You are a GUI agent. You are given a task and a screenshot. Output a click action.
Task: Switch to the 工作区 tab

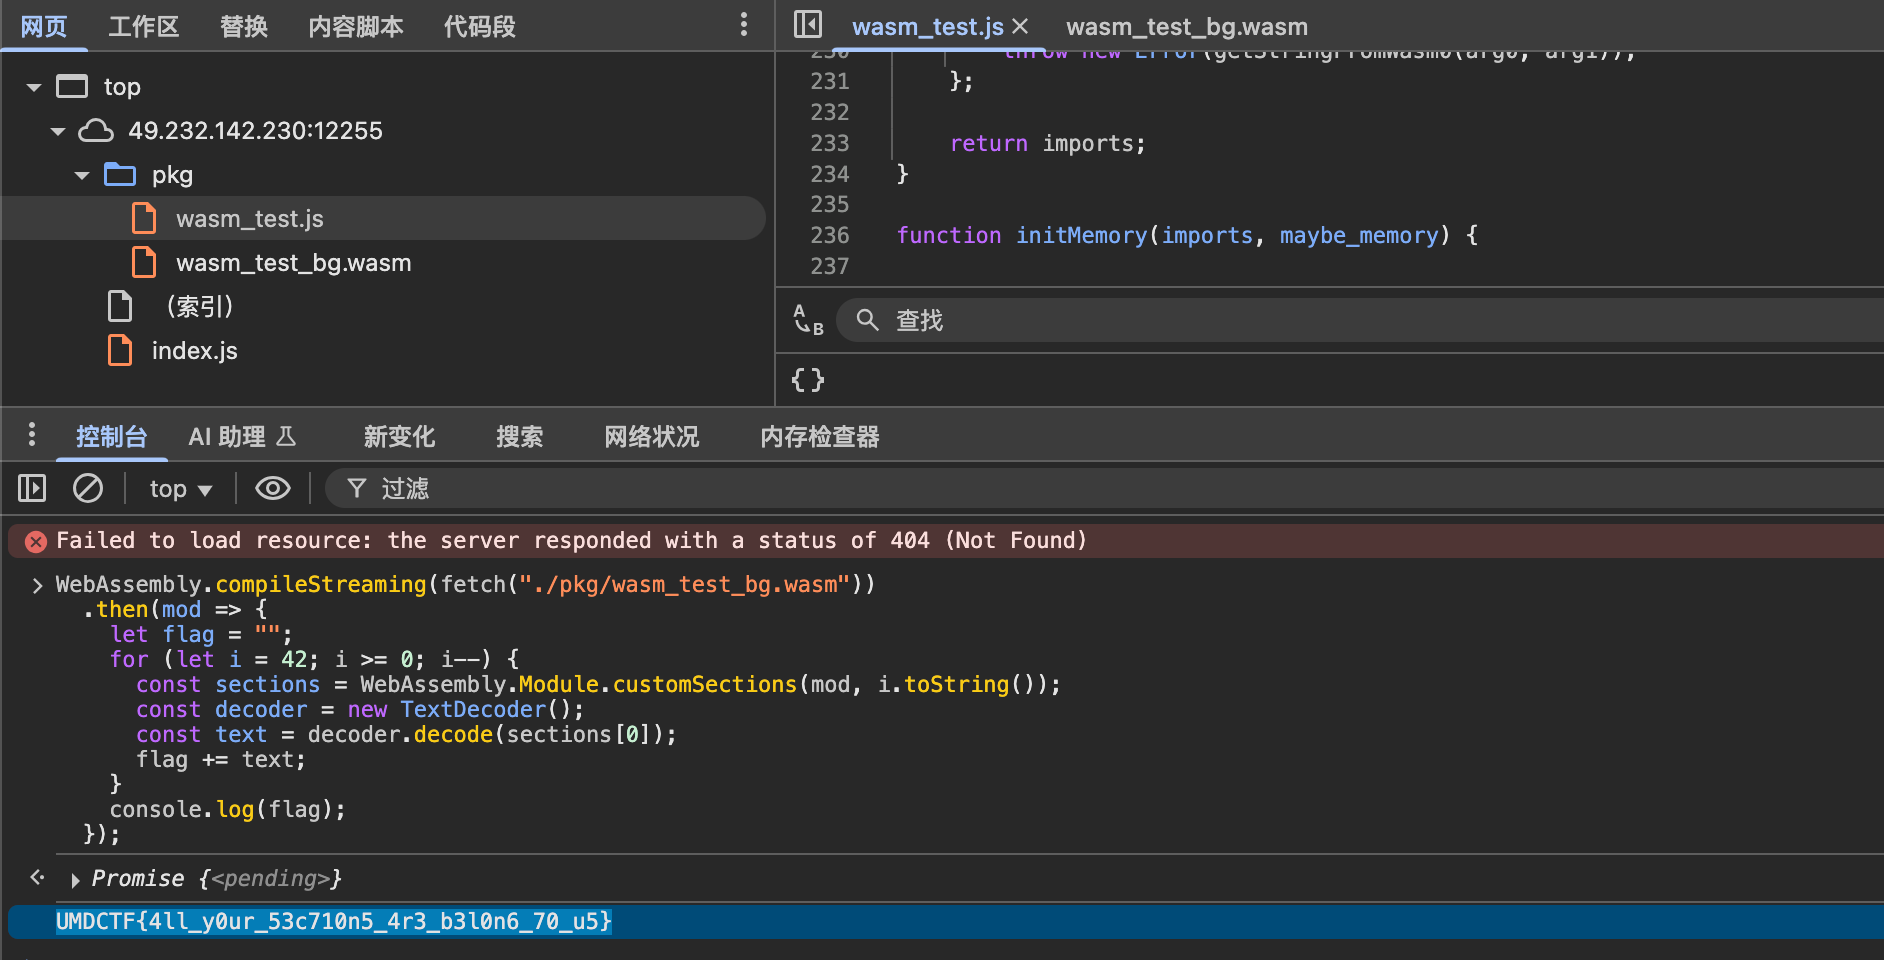(143, 27)
